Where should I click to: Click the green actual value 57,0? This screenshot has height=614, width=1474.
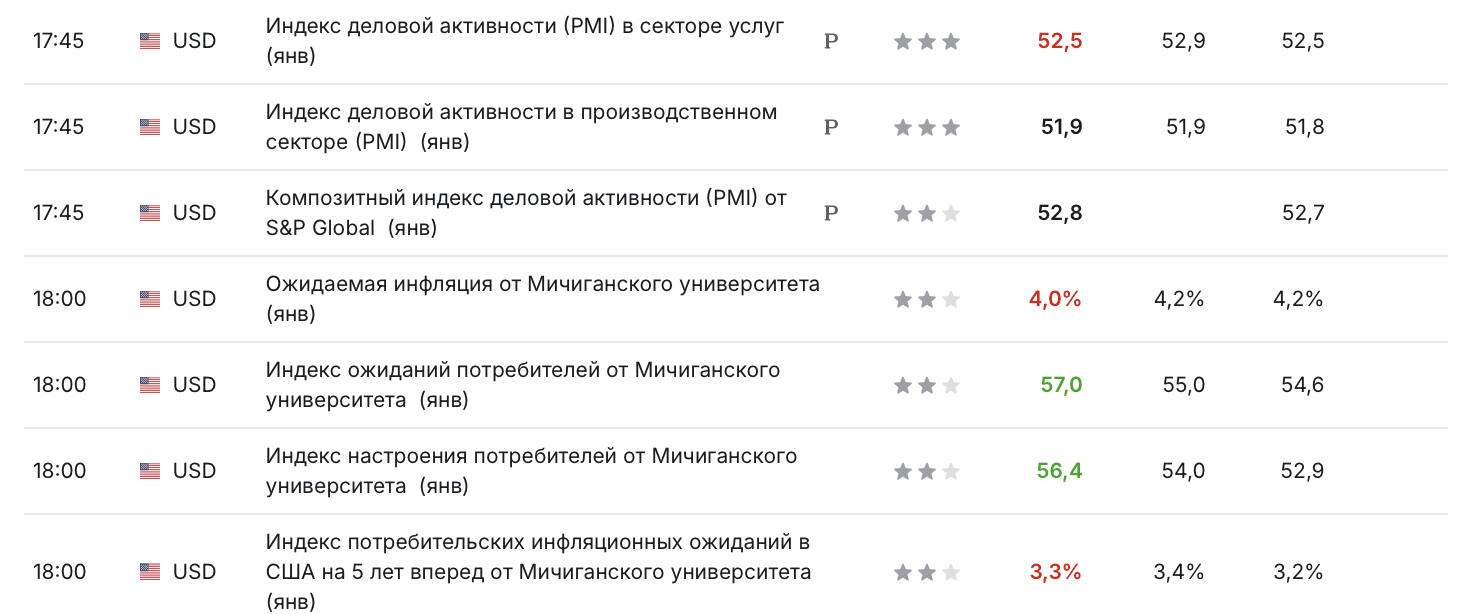[x=1061, y=385]
